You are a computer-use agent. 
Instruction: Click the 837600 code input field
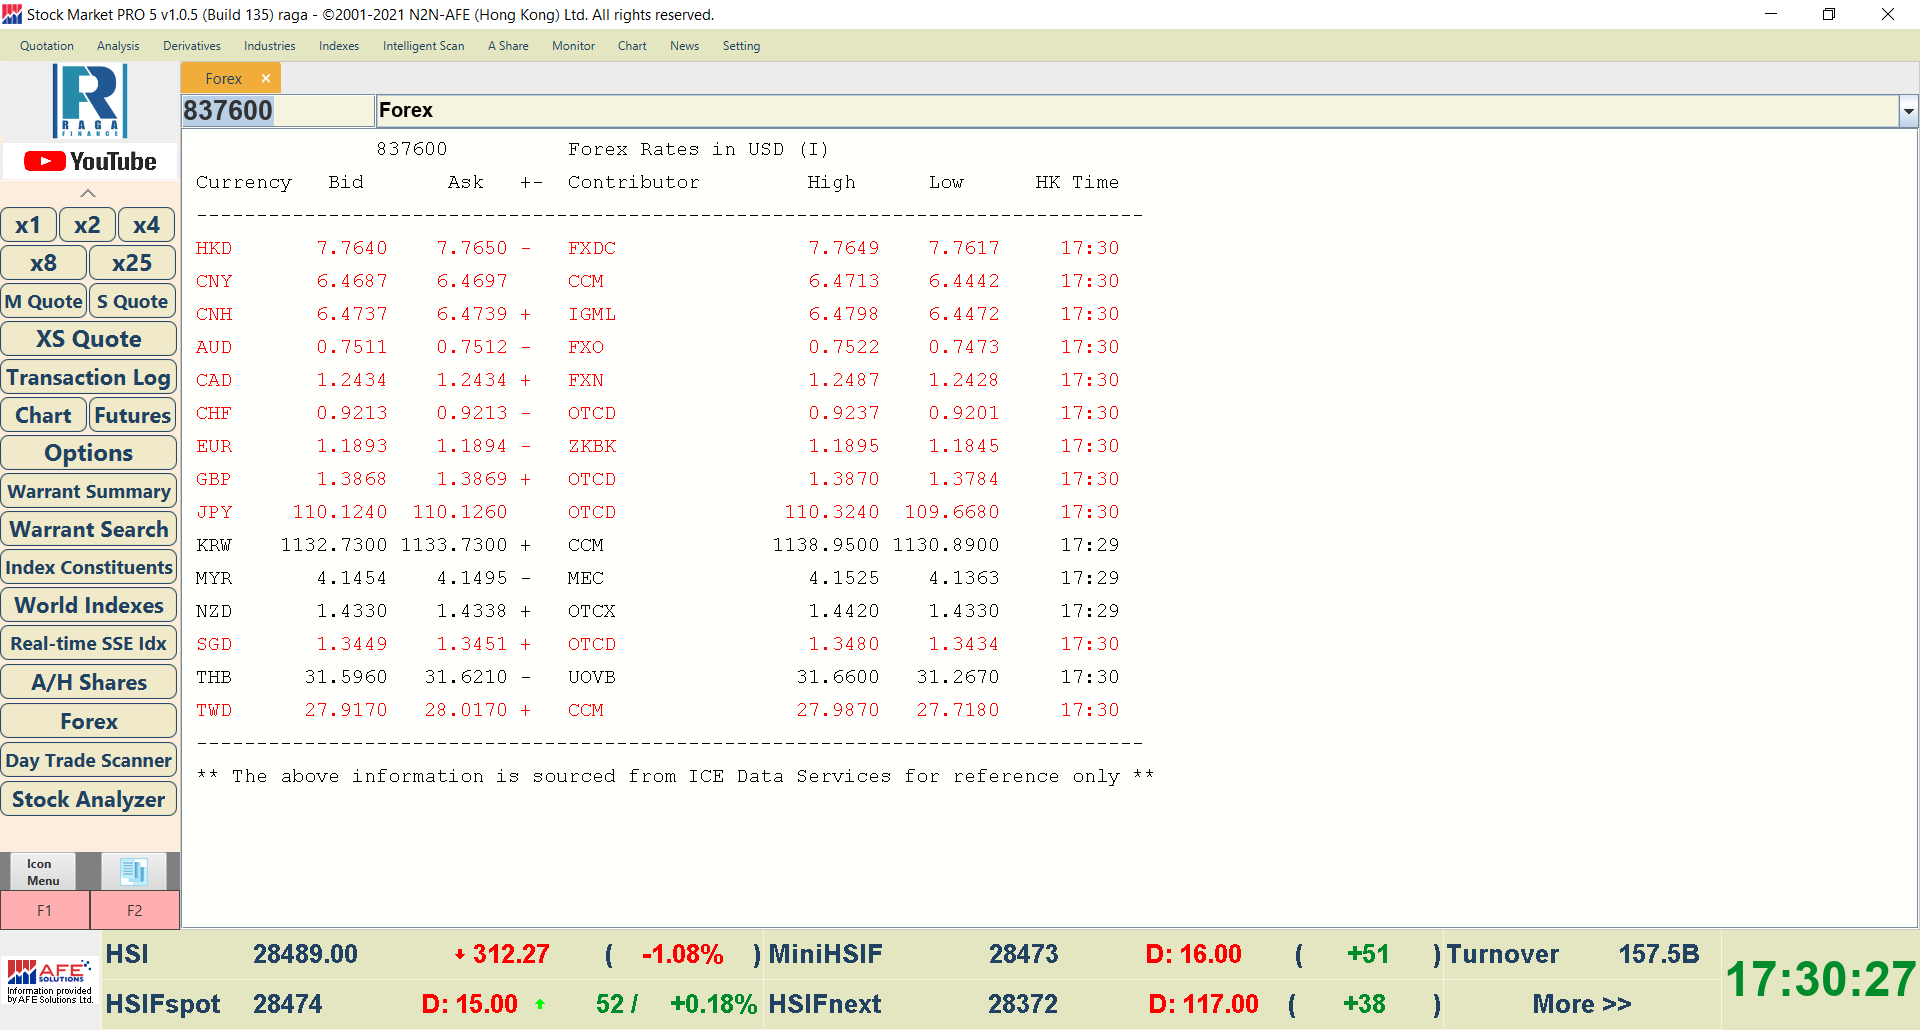(277, 111)
